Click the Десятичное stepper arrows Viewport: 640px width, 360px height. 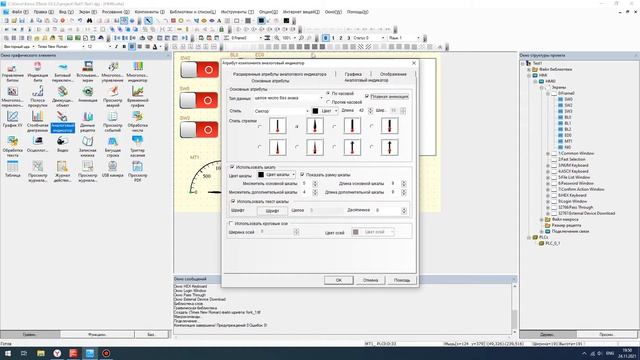pos(404,210)
